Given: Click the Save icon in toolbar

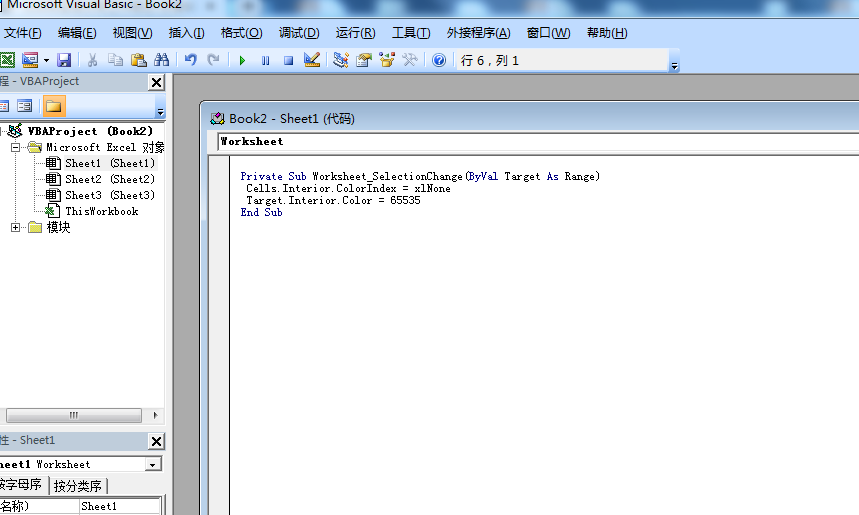Looking at the screenshot, I should 64,61.
